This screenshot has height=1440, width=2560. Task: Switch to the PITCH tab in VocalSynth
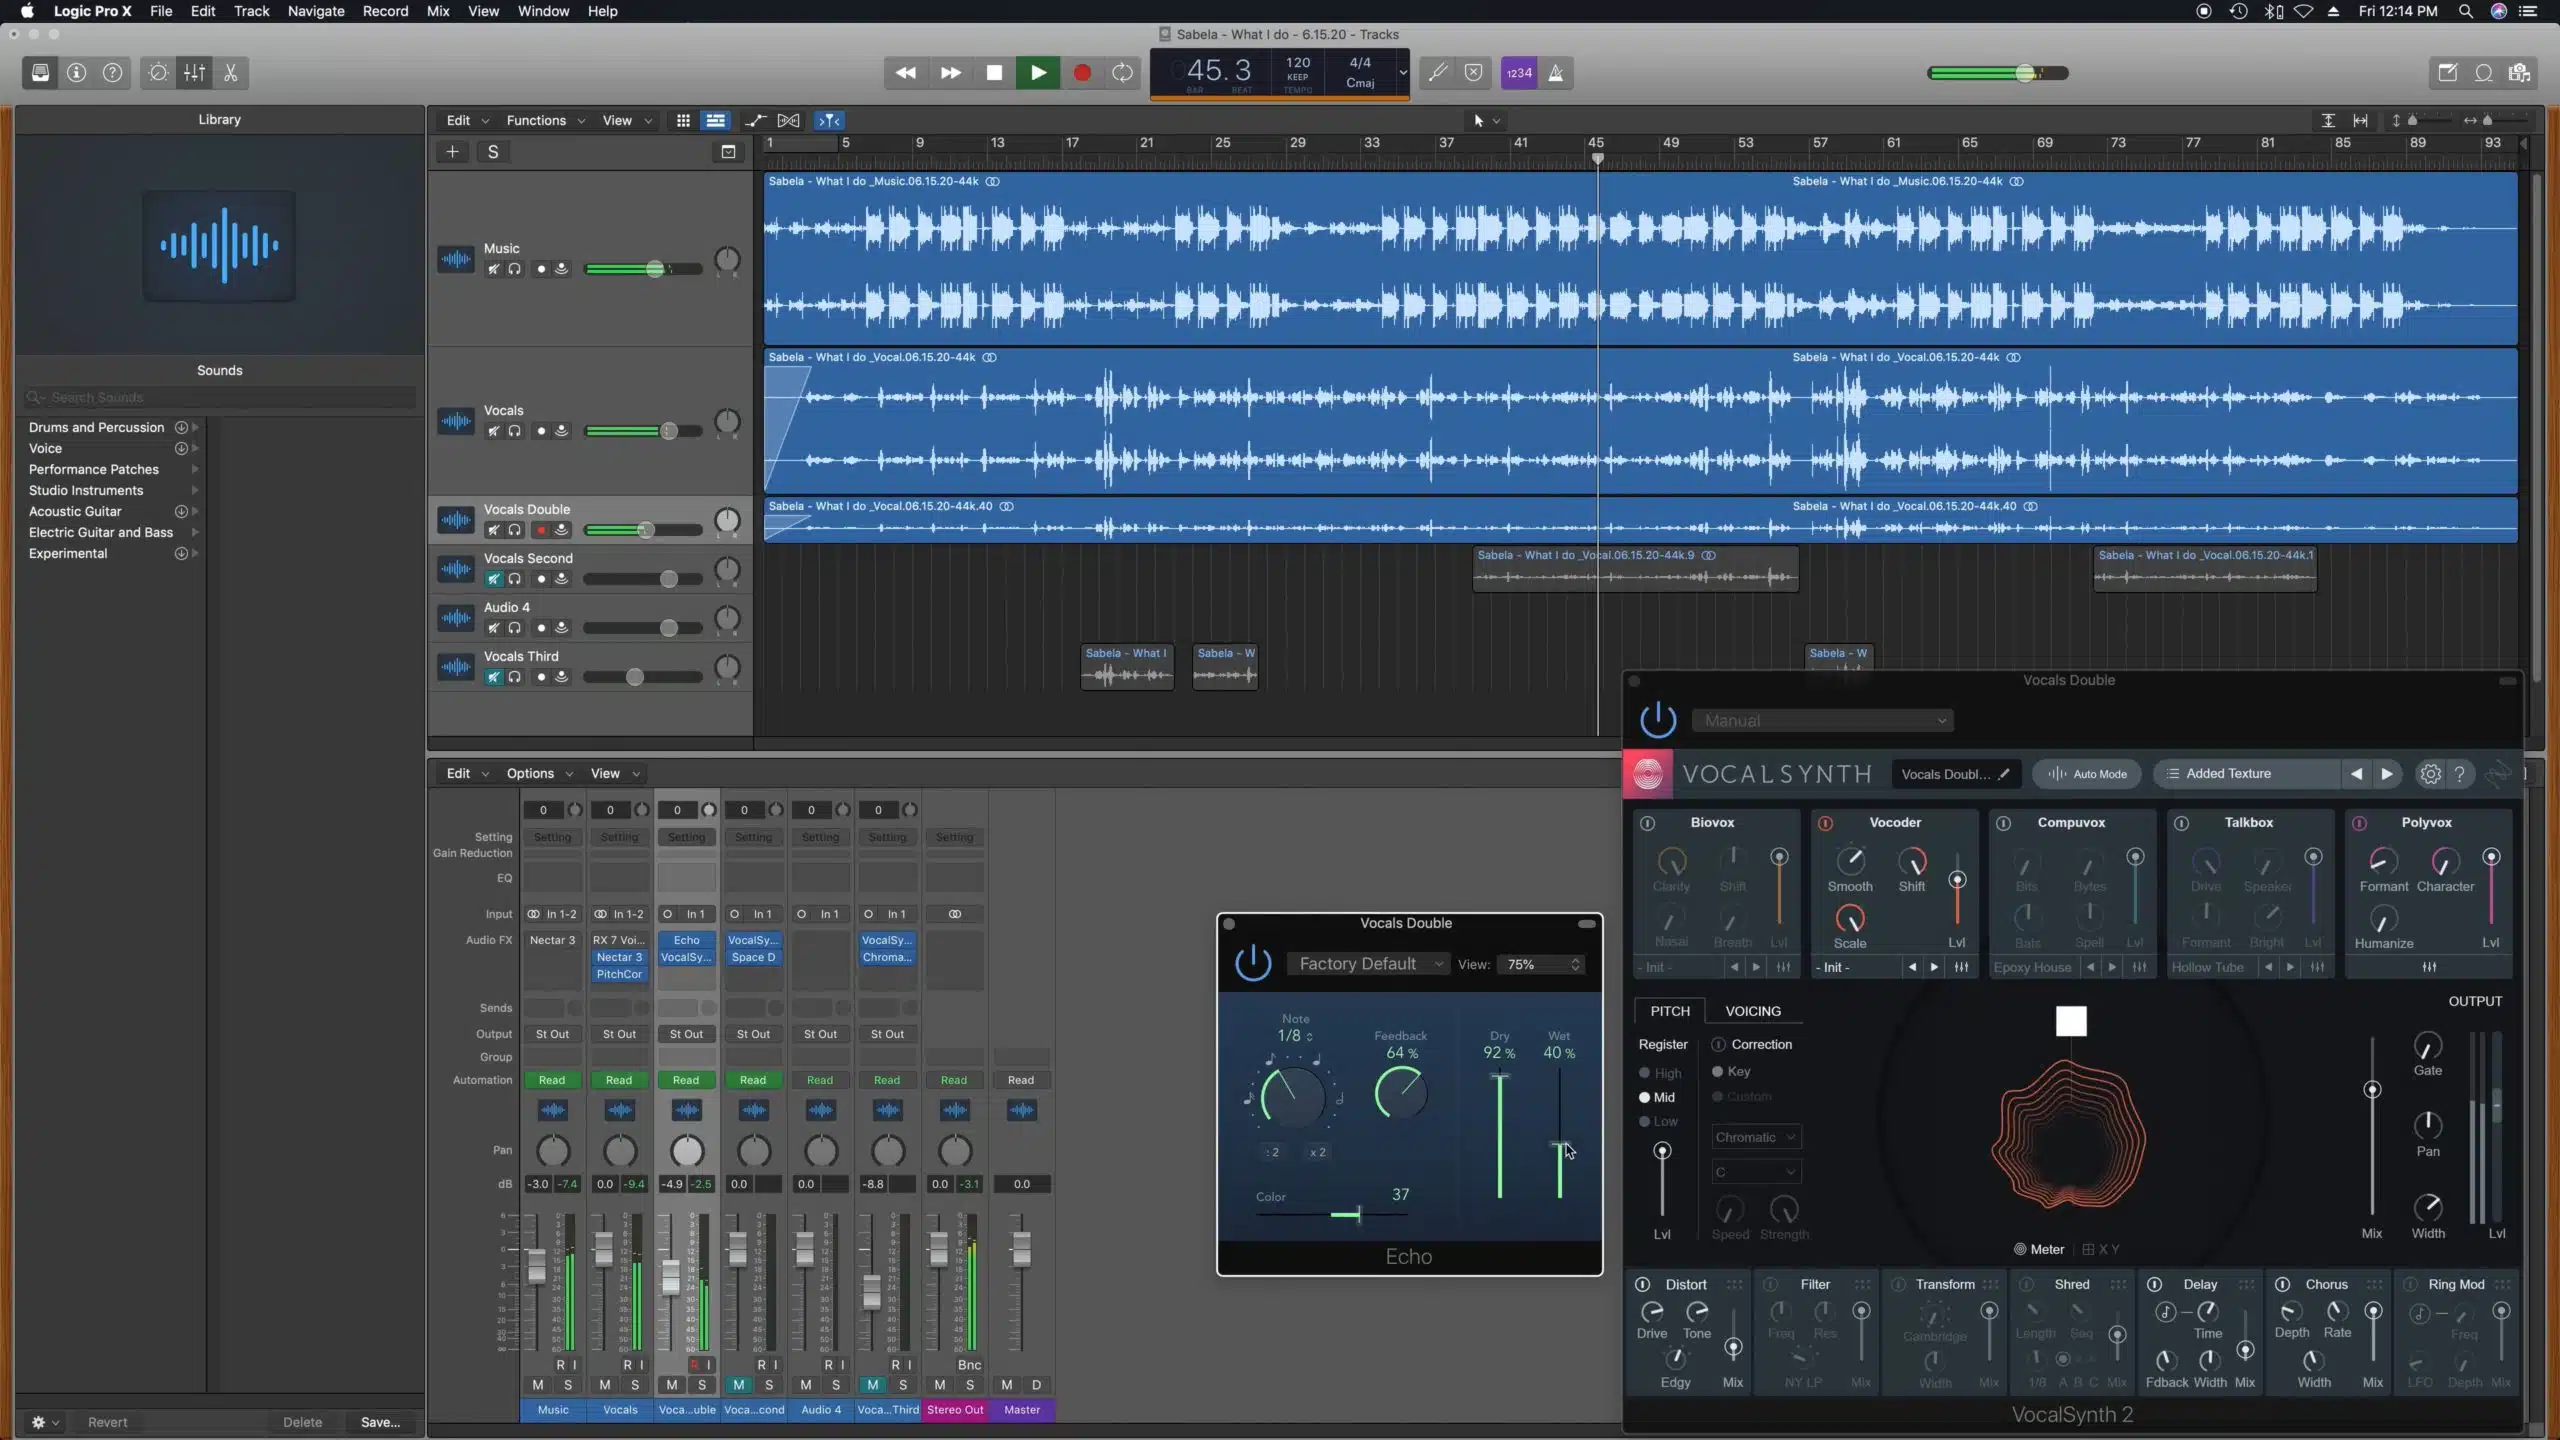click(x=1670, y=1011)
